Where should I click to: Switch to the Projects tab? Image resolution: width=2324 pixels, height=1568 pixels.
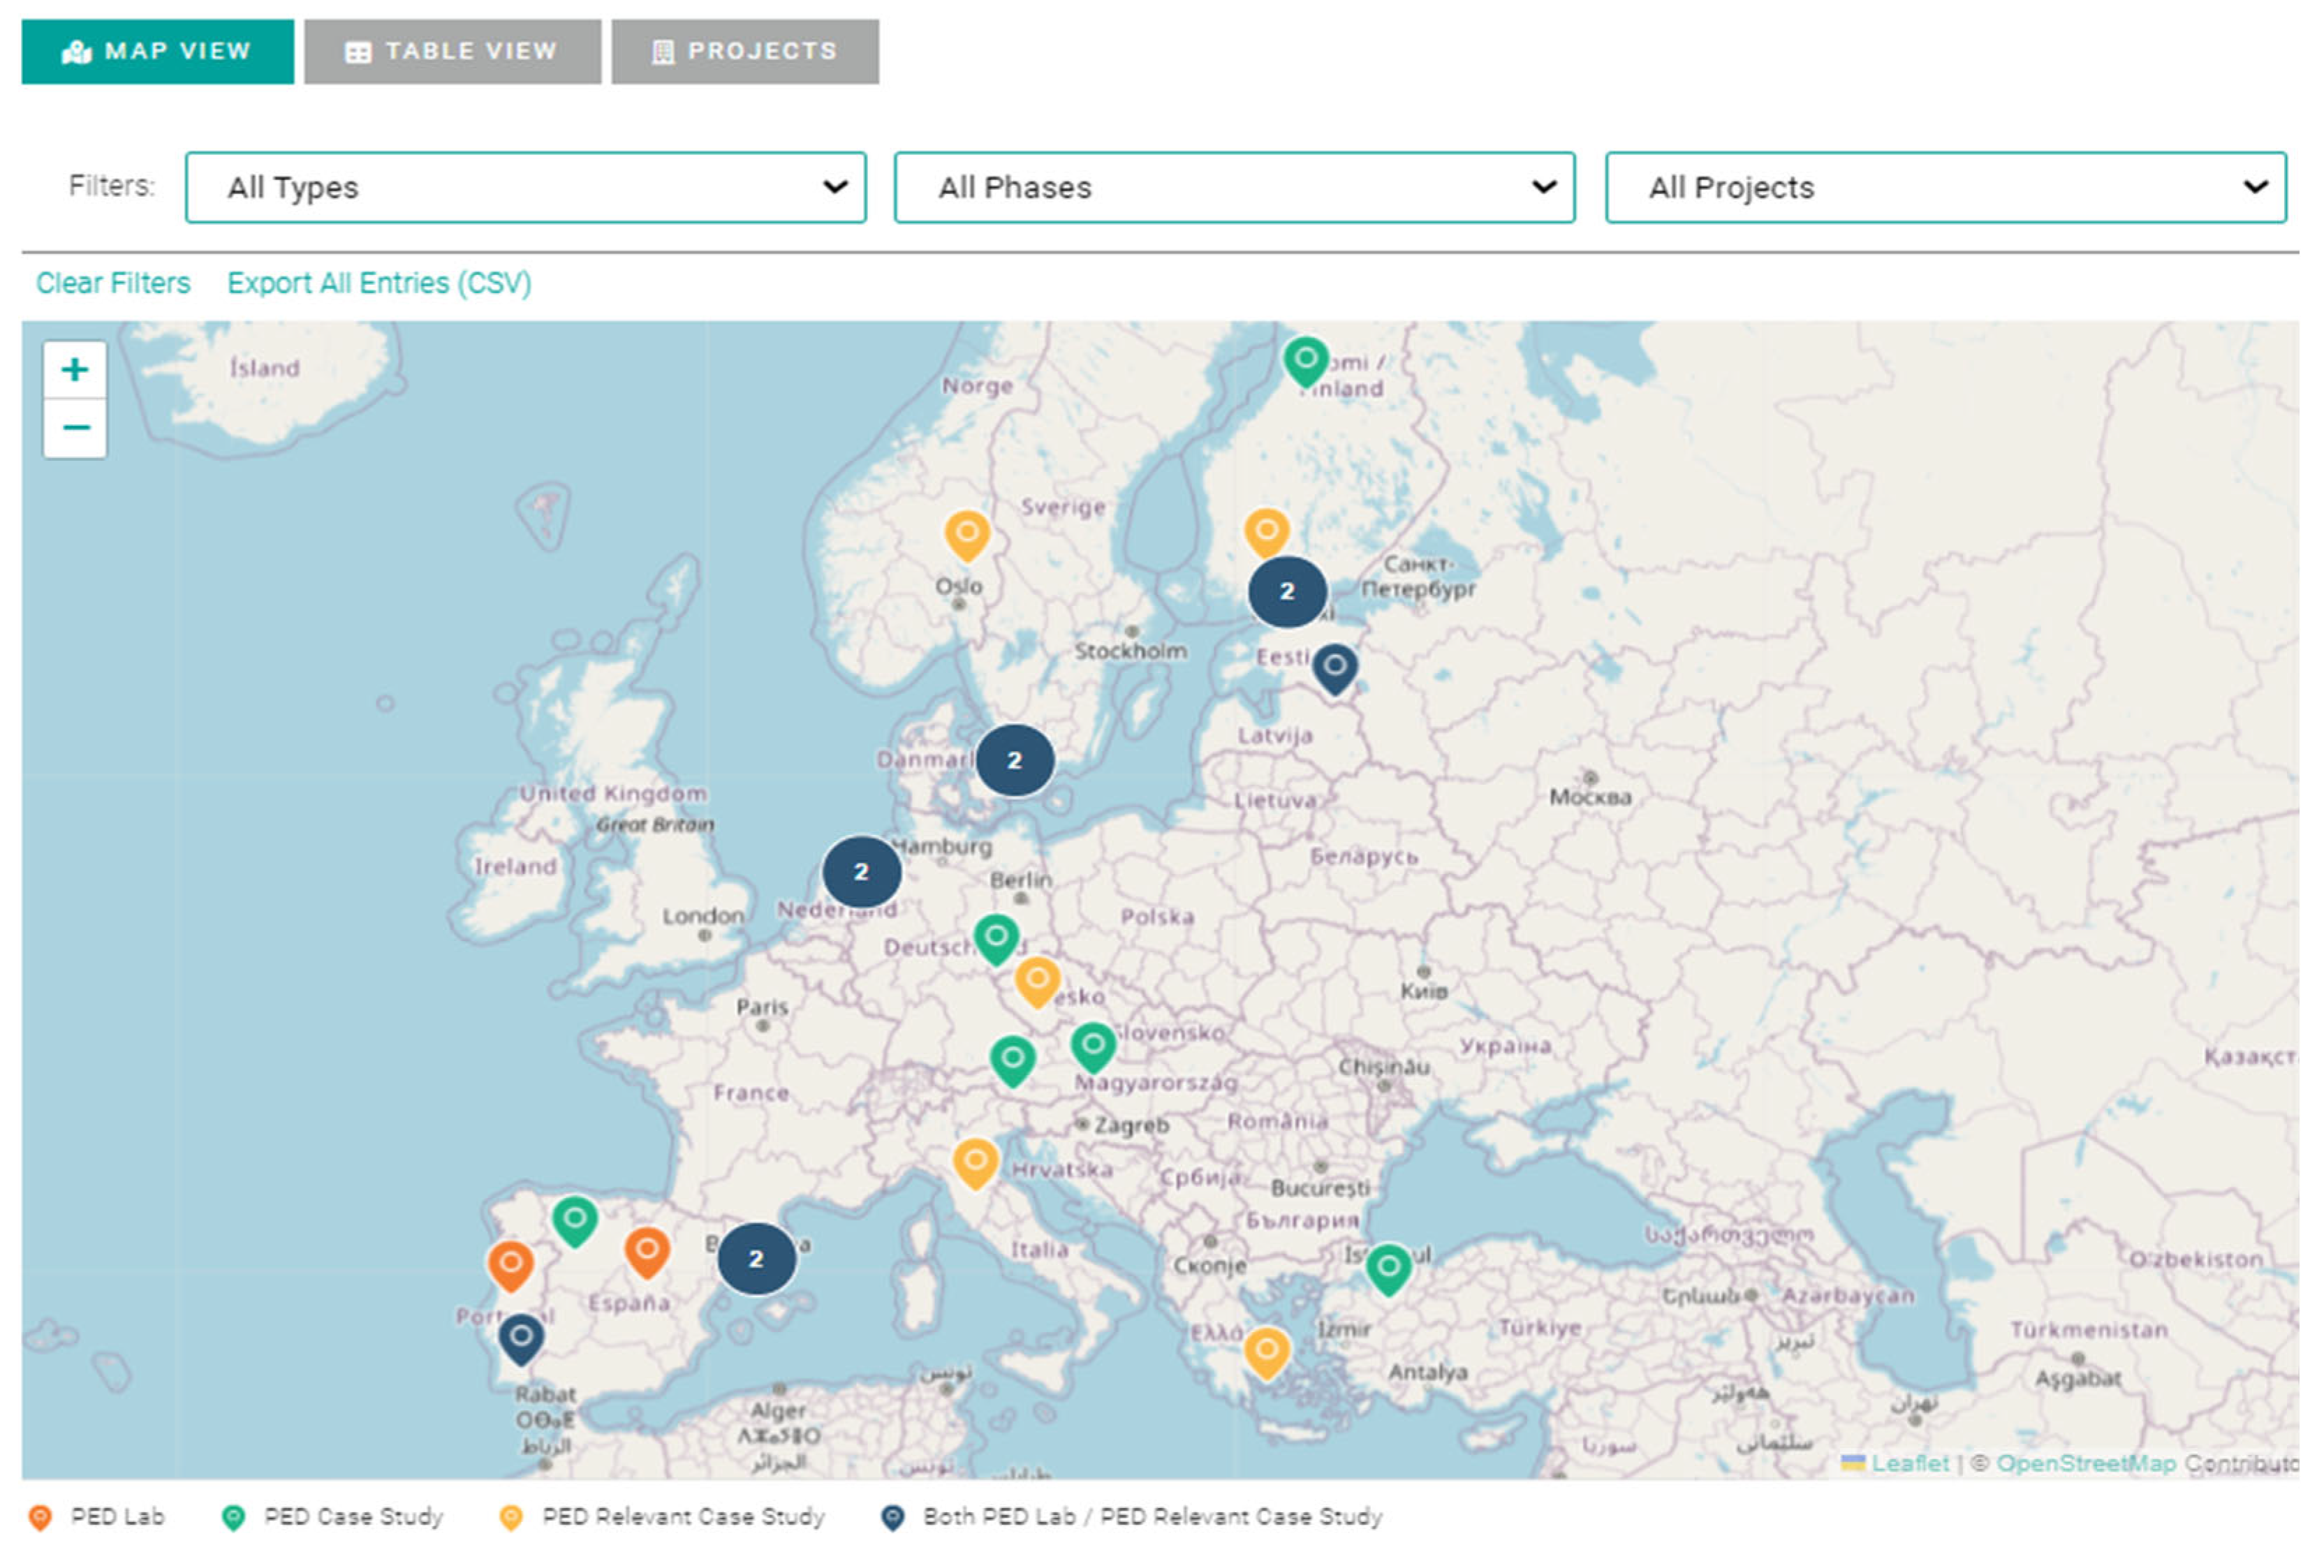(745, 51)
